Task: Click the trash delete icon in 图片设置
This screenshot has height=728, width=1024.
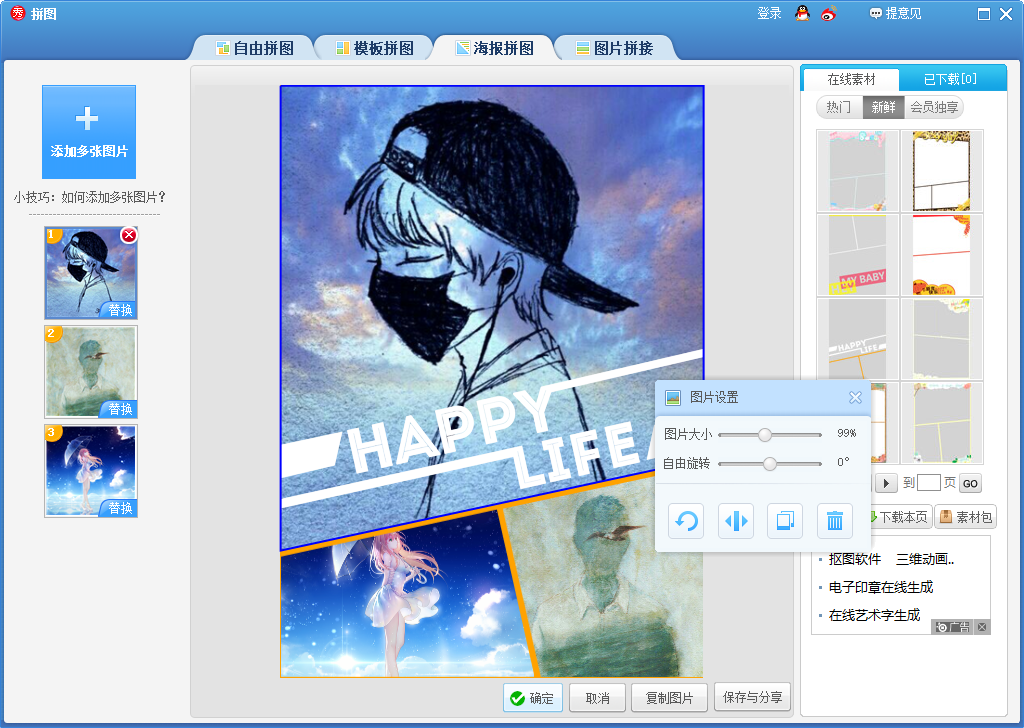Action: [835, 521]
